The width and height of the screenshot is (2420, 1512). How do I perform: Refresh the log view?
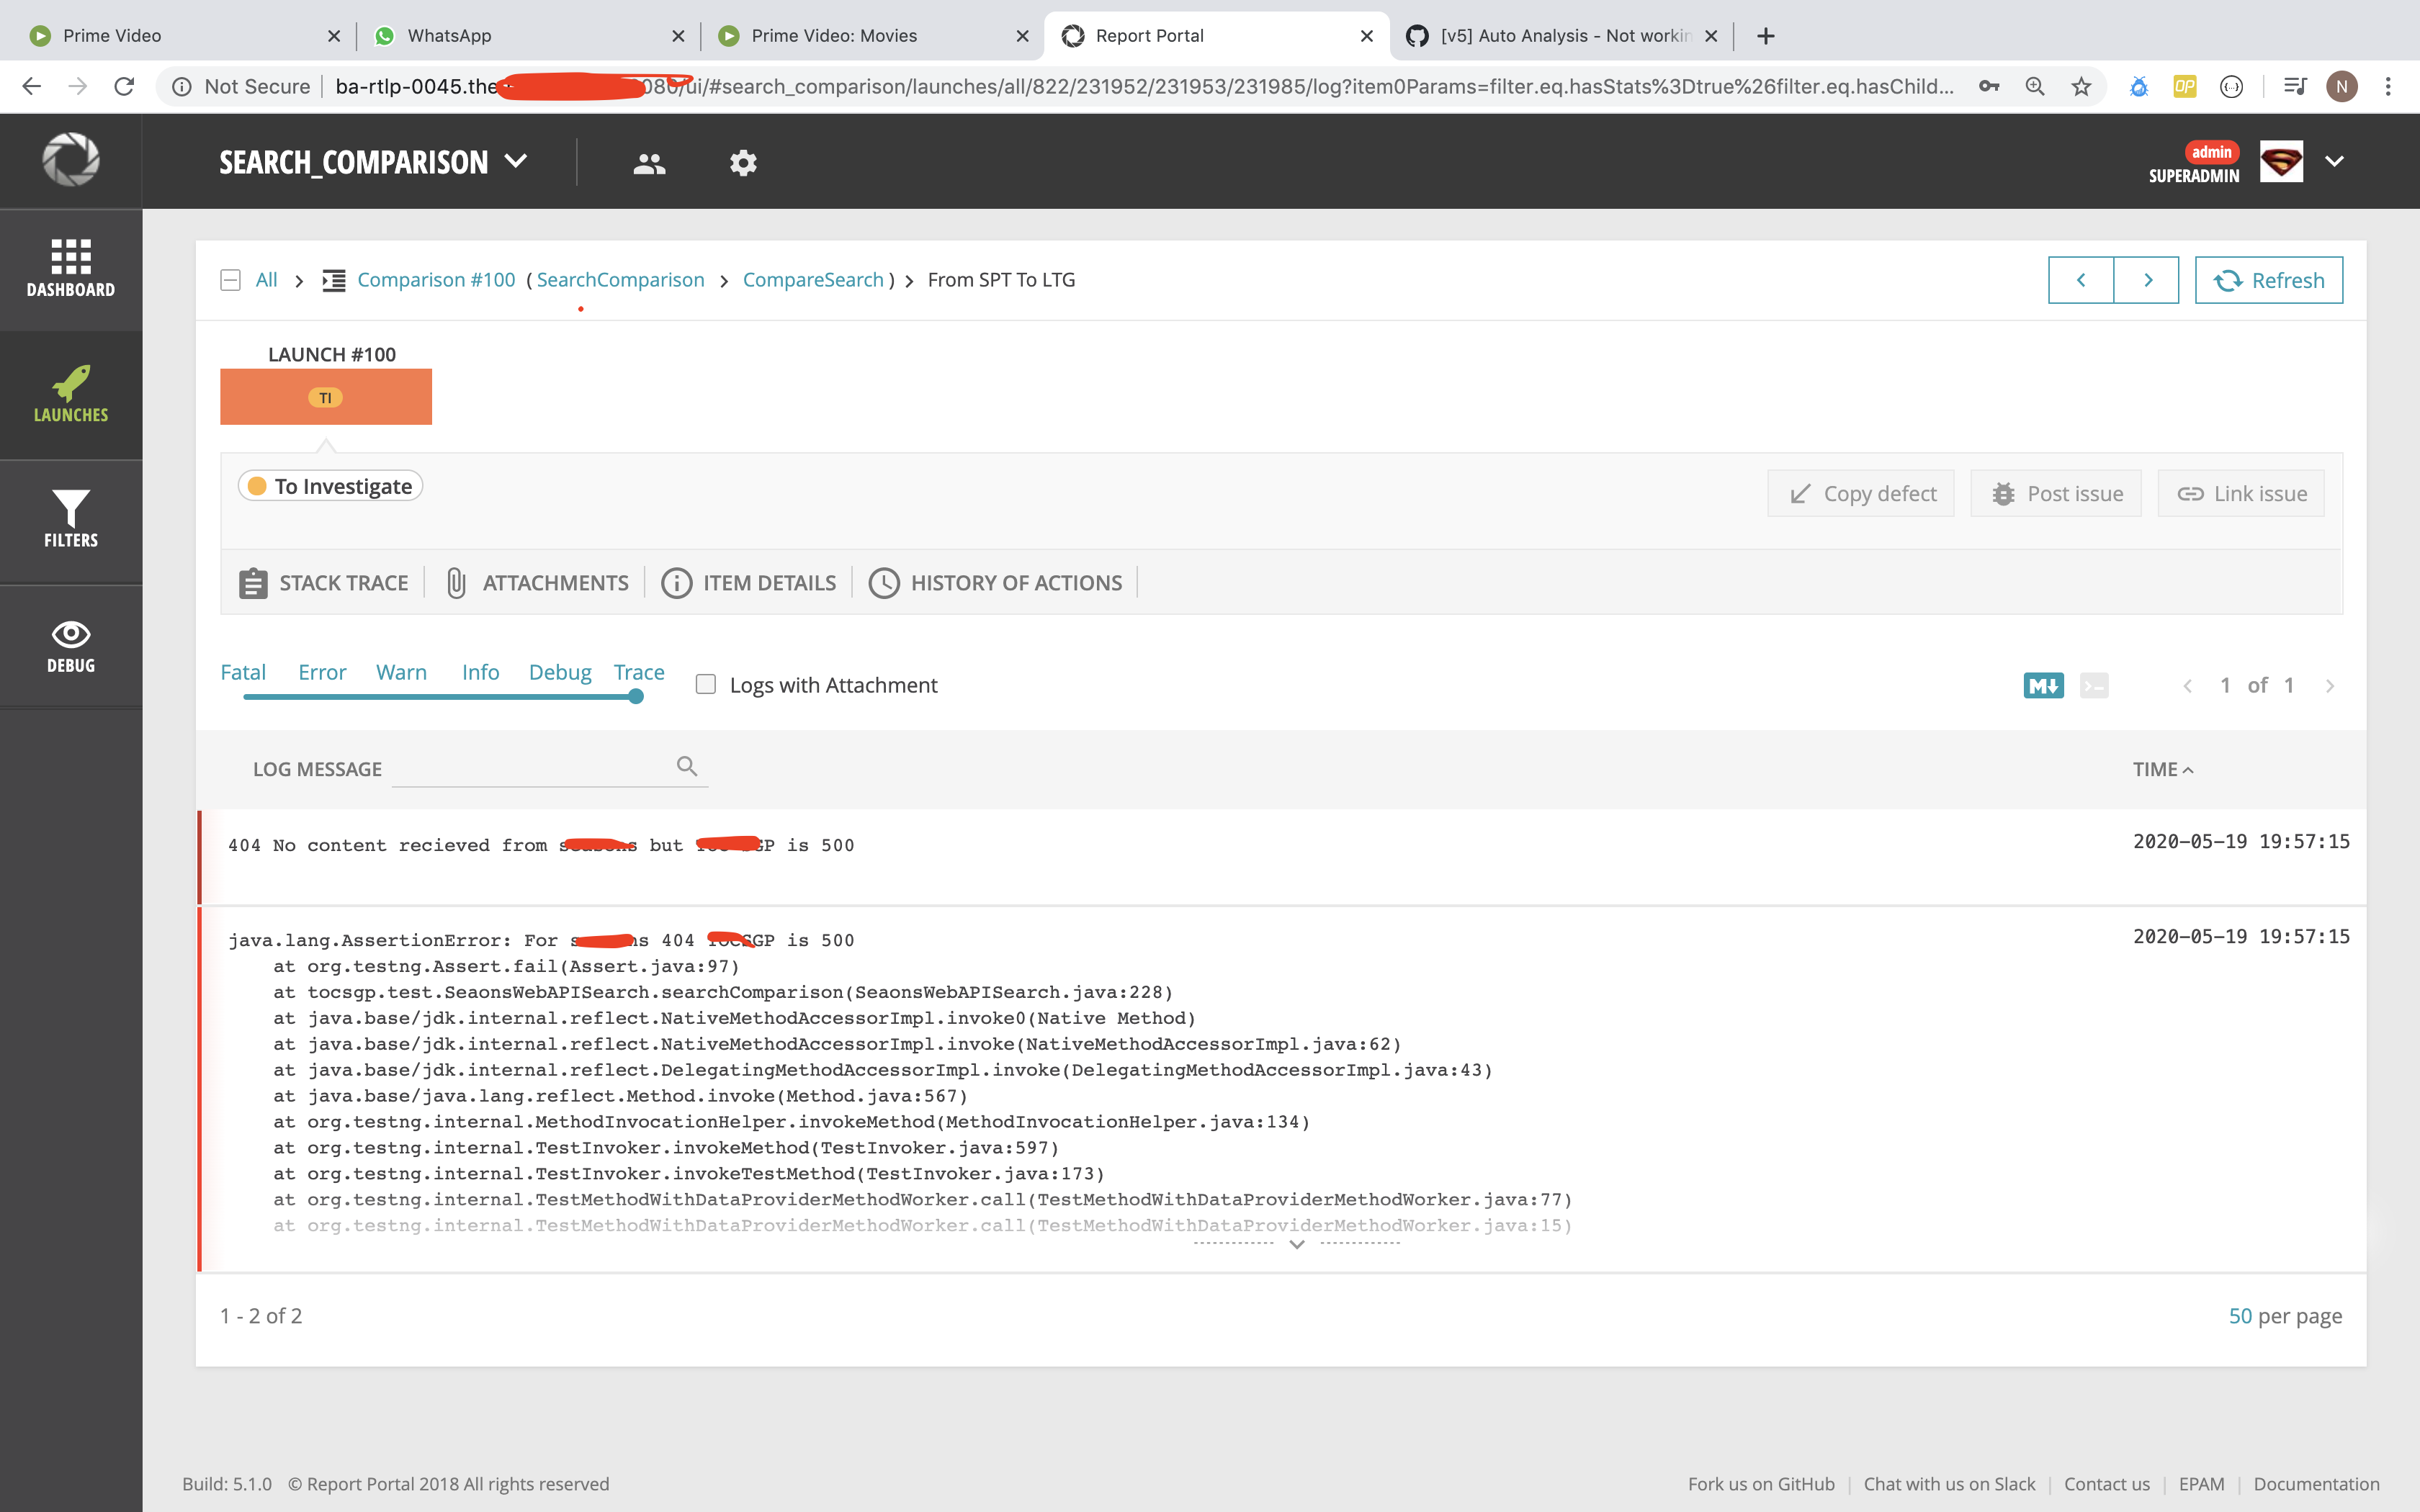coord(2269,280)
